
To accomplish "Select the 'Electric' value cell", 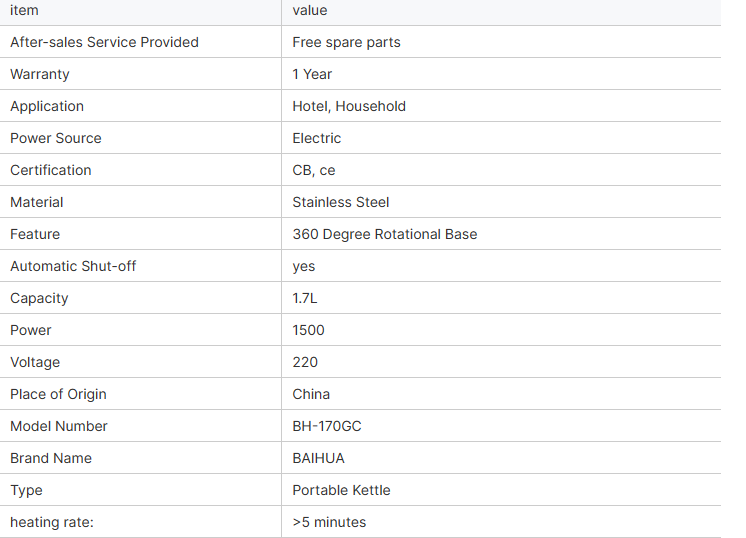I will click(x=316, y=138).
